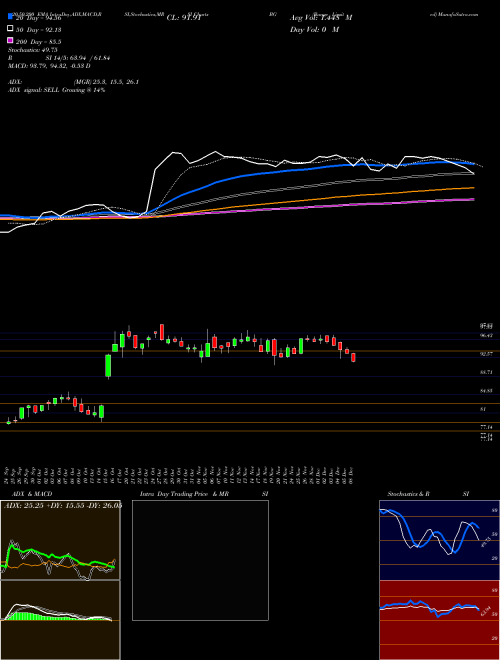Click the white 50 Day EMA legend swatch
Image resolution: width=500 pixels, height=660 pixels.
10,29
